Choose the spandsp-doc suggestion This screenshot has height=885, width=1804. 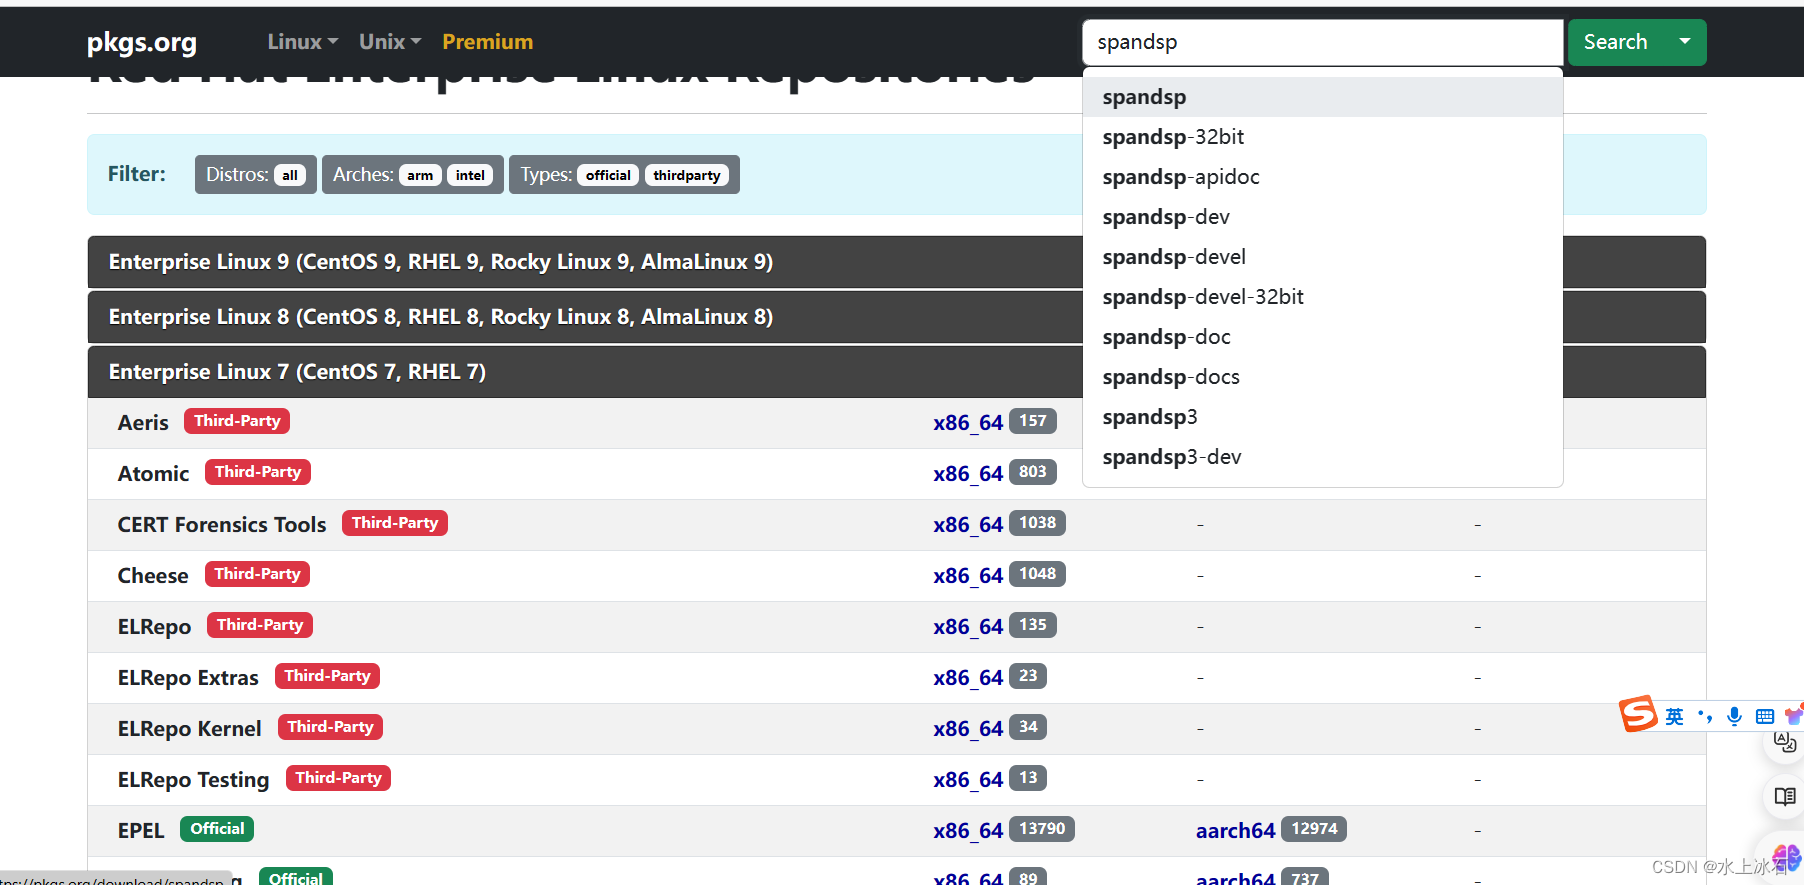1322,337
